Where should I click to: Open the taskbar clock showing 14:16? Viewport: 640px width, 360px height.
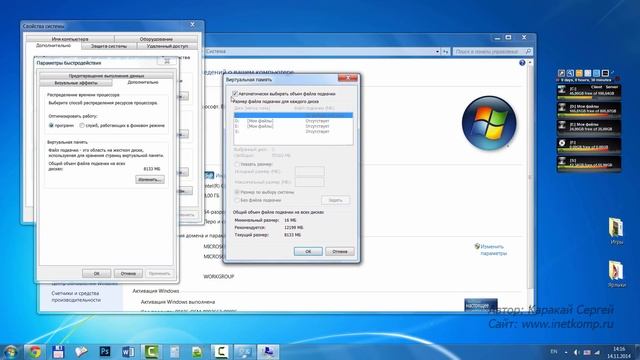(619, 352)
